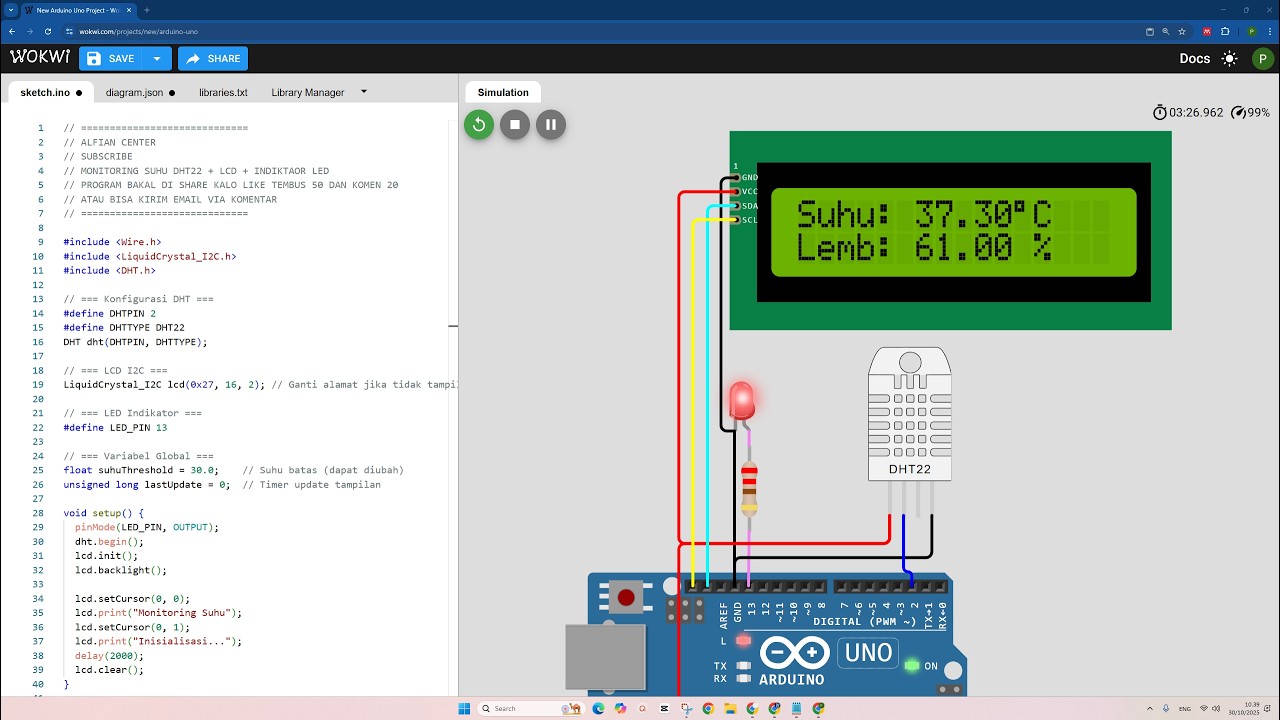Viewport: 1280px width, 720px height.
Task: Bookmark this page with the star icon
Action: pos(1182,31)
